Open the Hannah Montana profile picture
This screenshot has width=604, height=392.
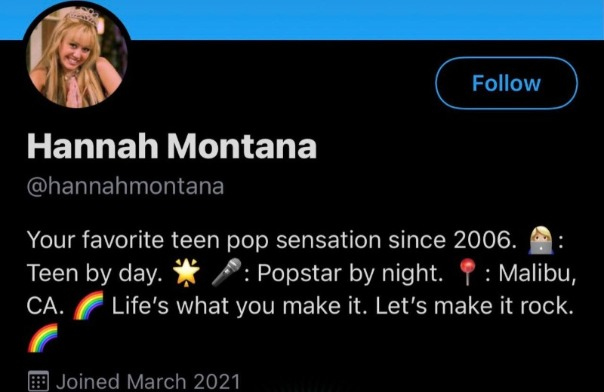pos(76,57)
